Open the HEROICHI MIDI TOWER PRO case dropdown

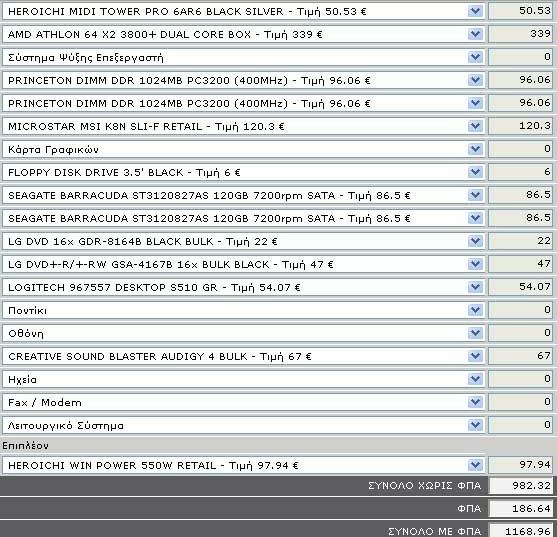pos(243,11)
